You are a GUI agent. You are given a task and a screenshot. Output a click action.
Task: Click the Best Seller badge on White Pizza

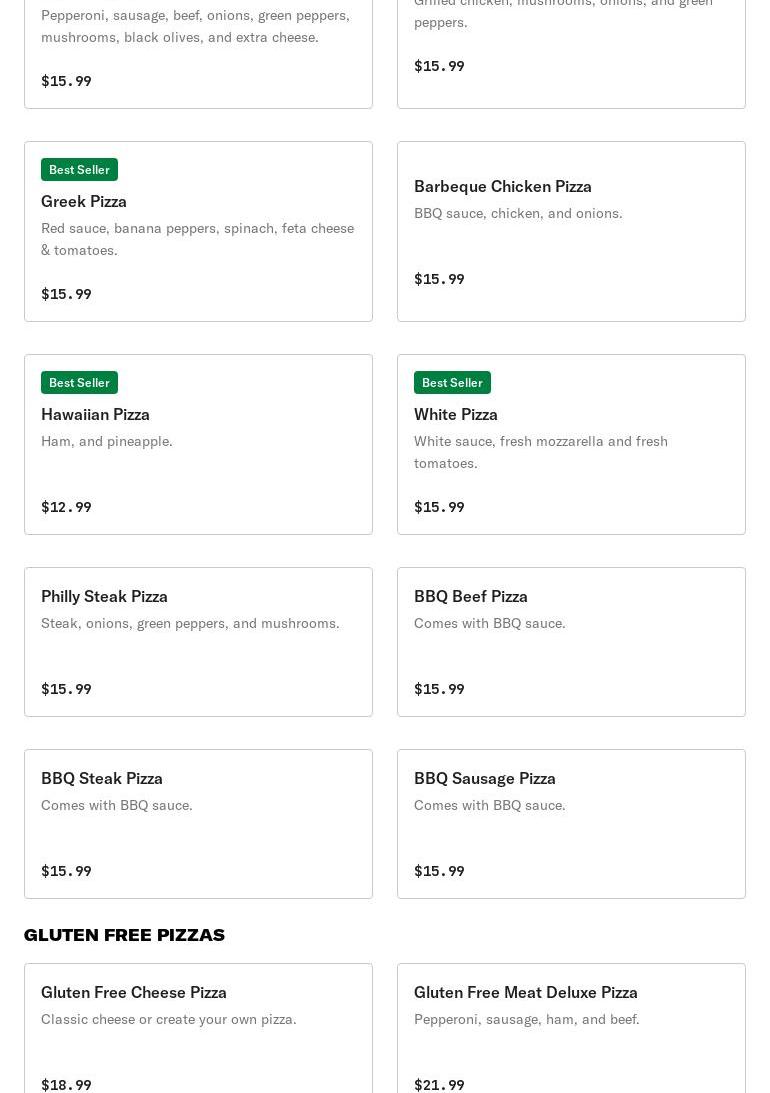[x=452, y=383]
